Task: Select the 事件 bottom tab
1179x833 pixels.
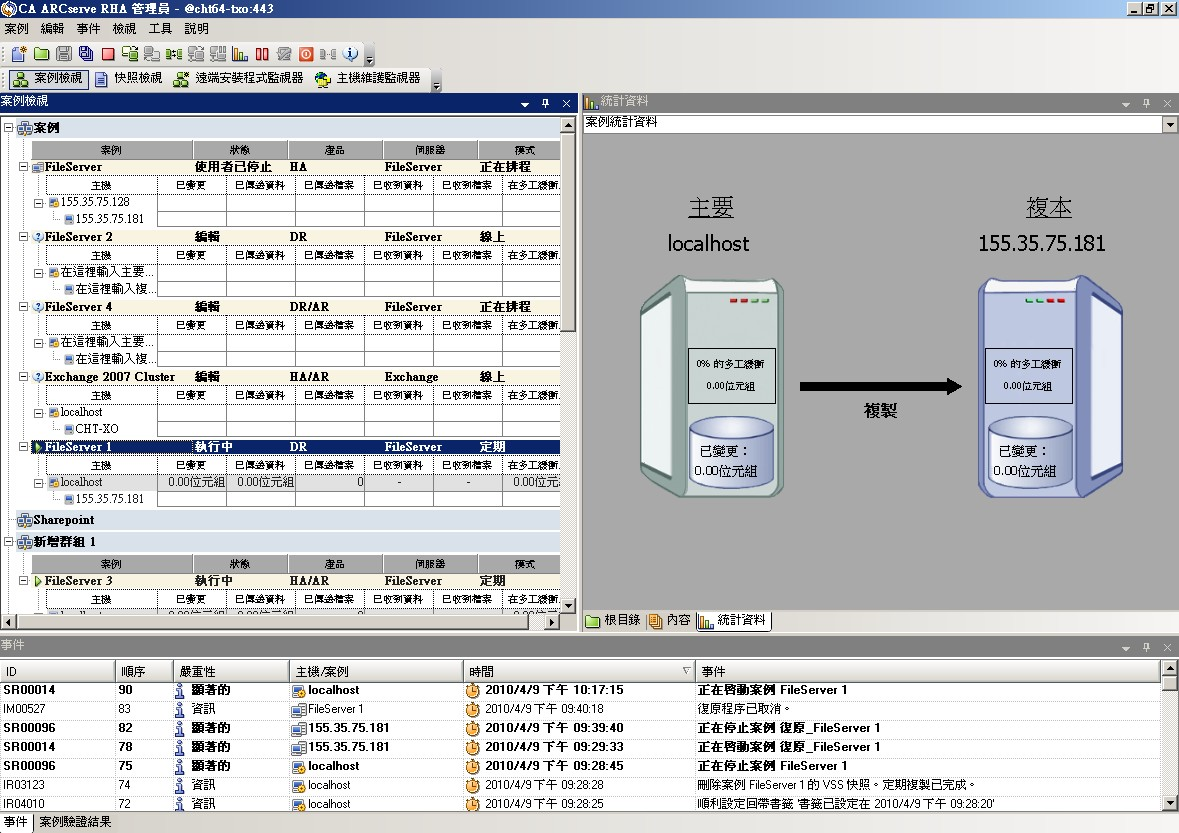Action: (15, 822)
